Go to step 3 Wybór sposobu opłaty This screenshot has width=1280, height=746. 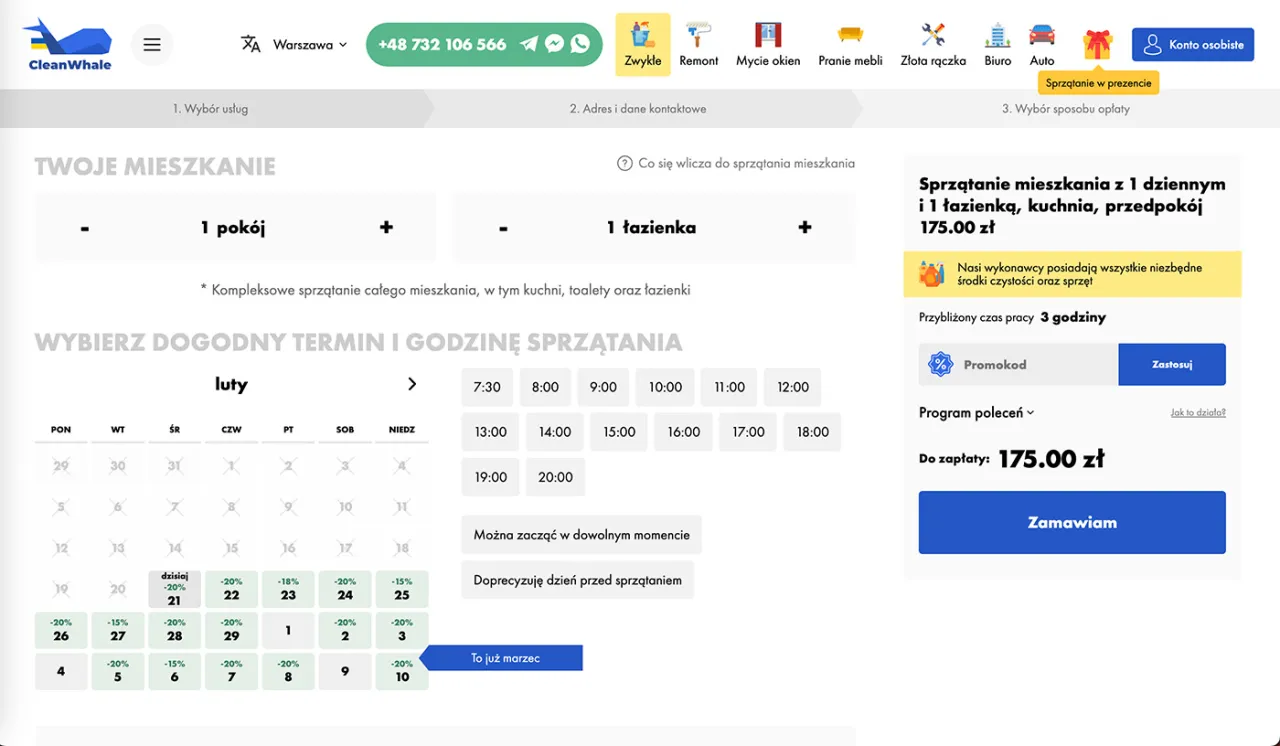click(x=1066, y=109)
